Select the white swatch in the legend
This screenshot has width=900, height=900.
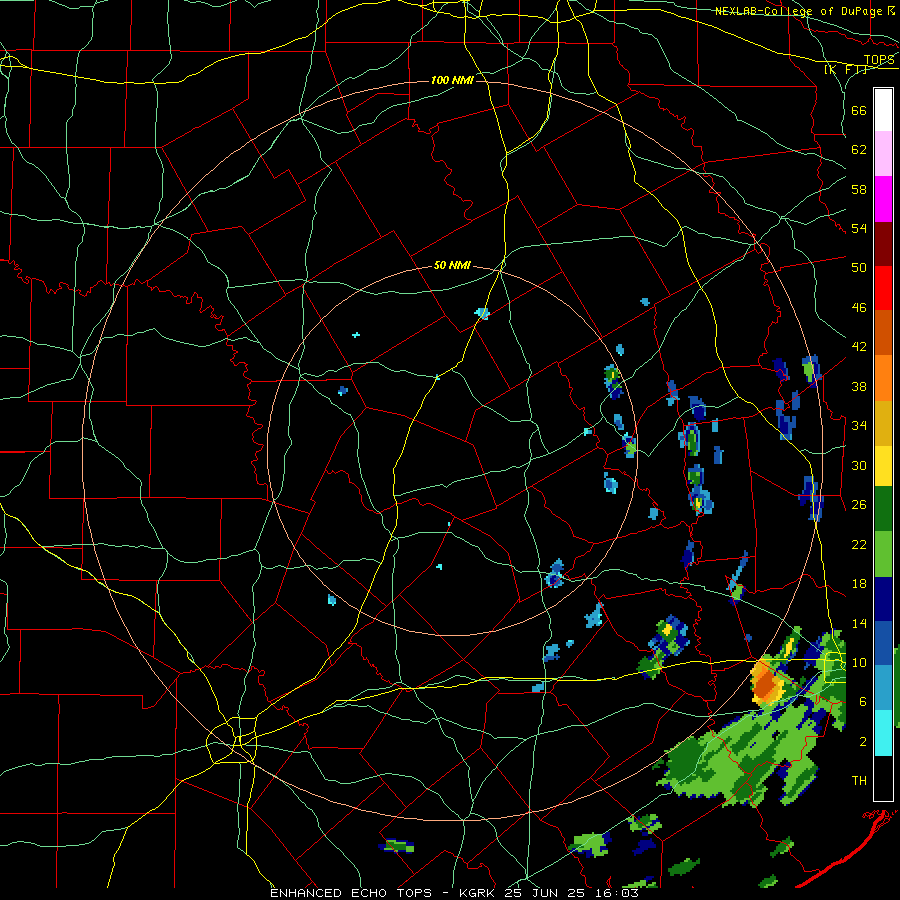pos(883,110)
